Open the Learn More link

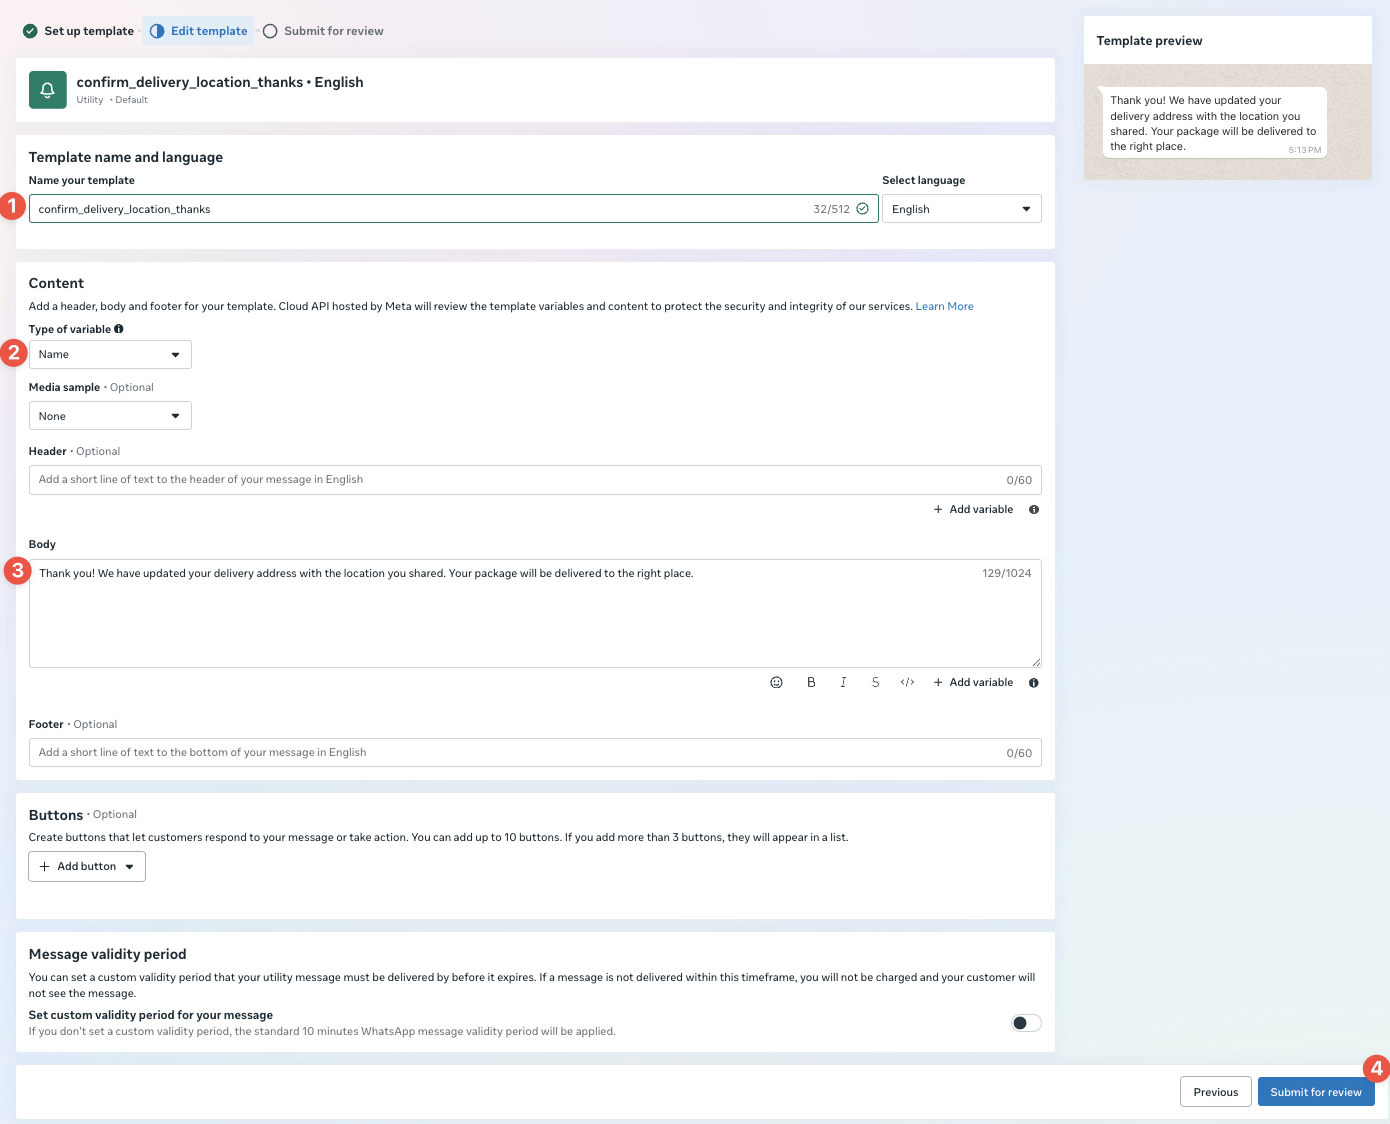944,306
